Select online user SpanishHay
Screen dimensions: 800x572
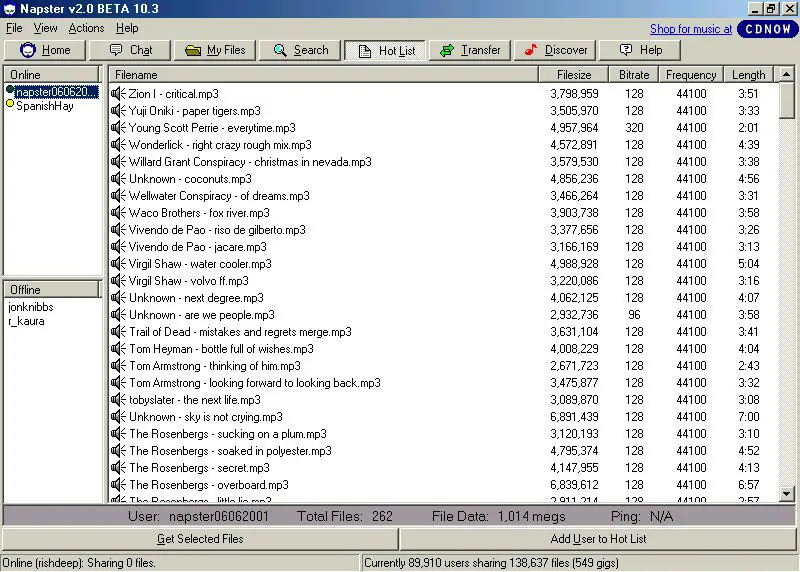coord(45,106)
